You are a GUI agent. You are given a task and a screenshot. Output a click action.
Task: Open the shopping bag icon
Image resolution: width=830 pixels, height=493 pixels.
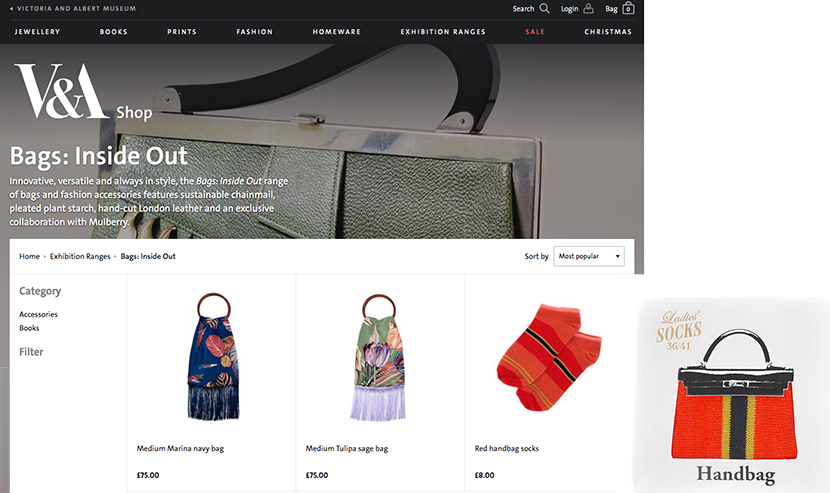pyautogui.click(x=628, y=8)
